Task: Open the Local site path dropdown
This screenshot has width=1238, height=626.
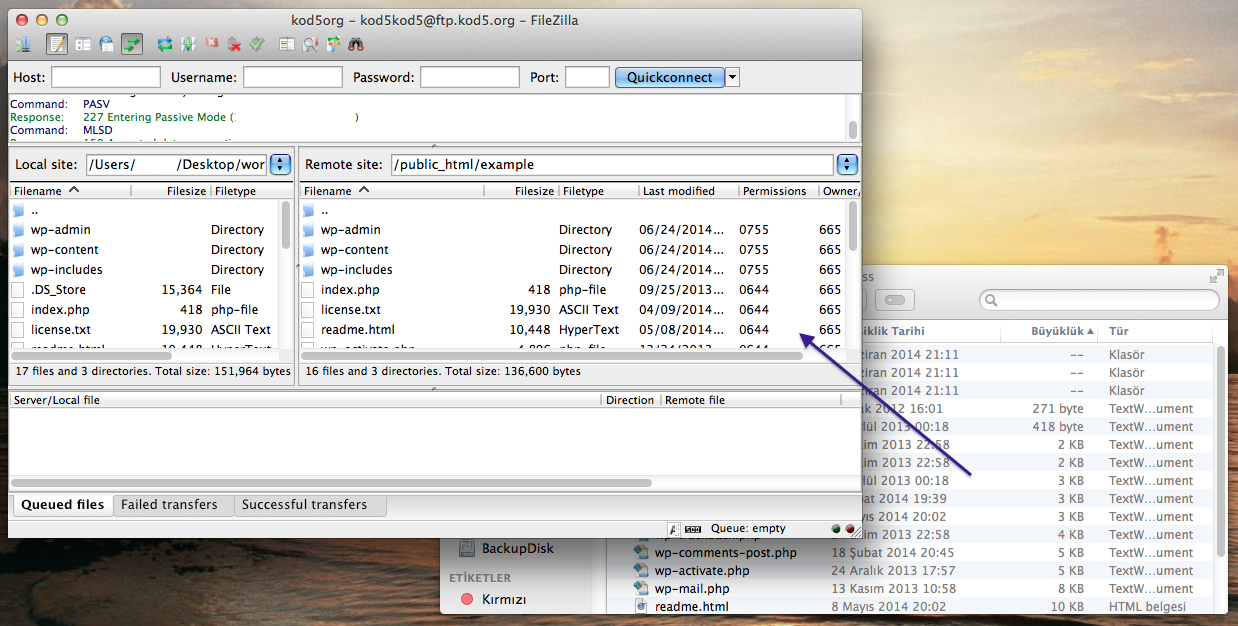Action: tap(280, 164)
